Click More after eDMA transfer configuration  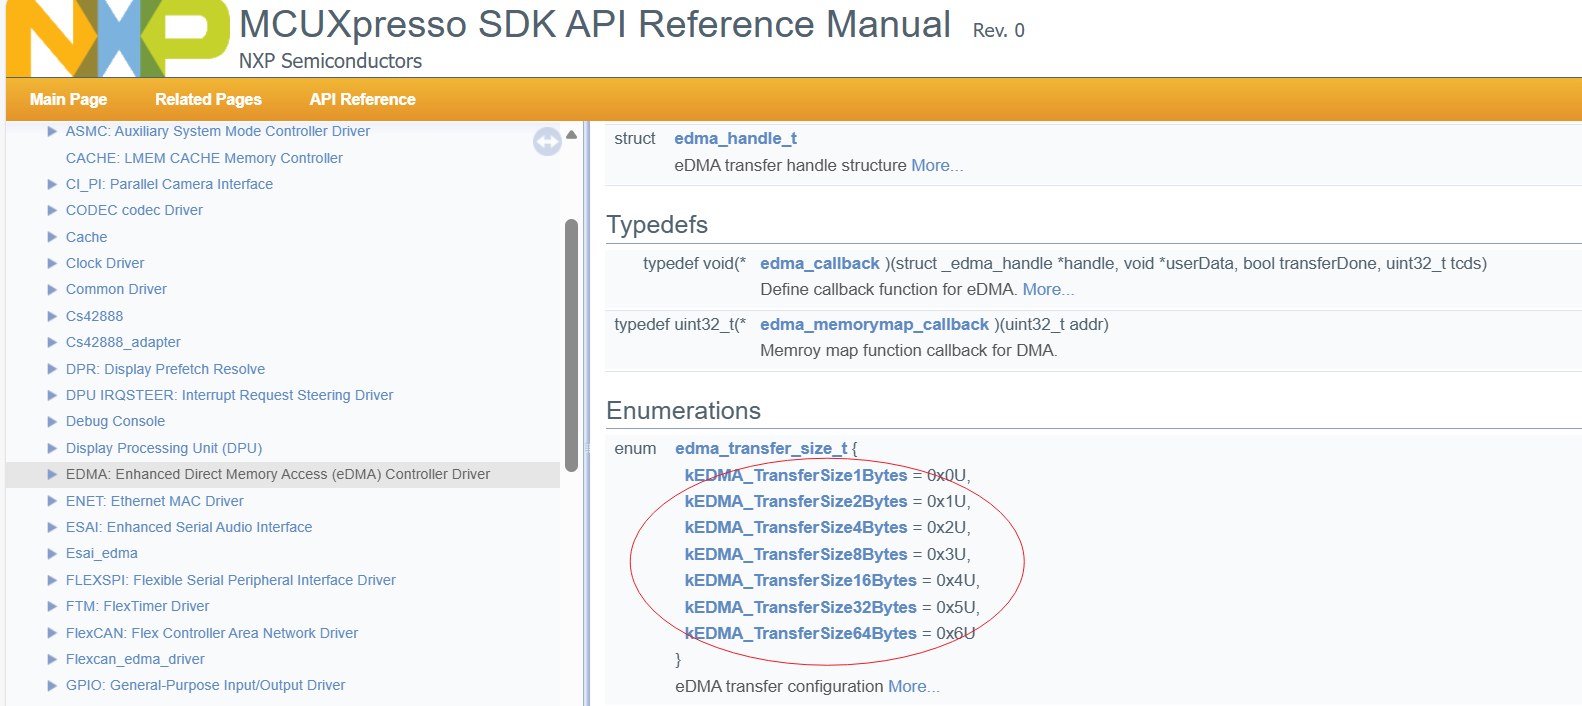[914, 686]
